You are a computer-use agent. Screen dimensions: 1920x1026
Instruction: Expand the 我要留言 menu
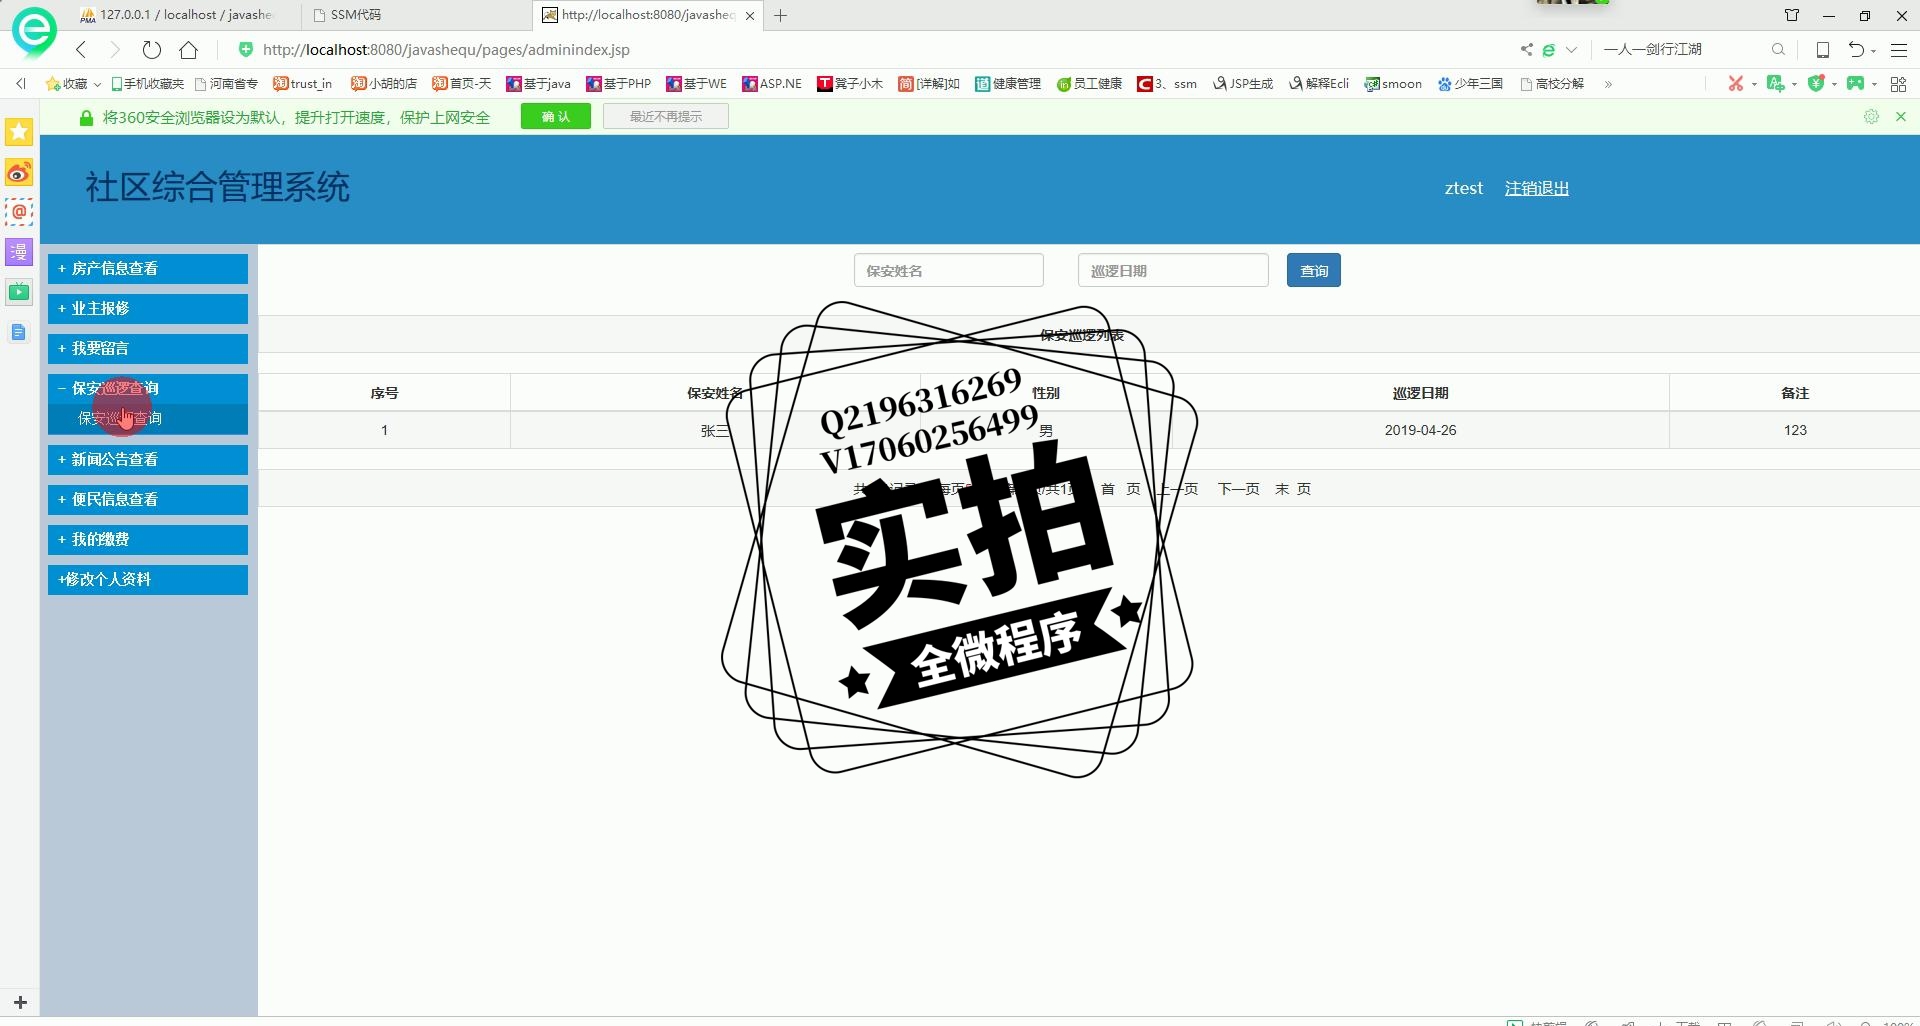point(148,349)
